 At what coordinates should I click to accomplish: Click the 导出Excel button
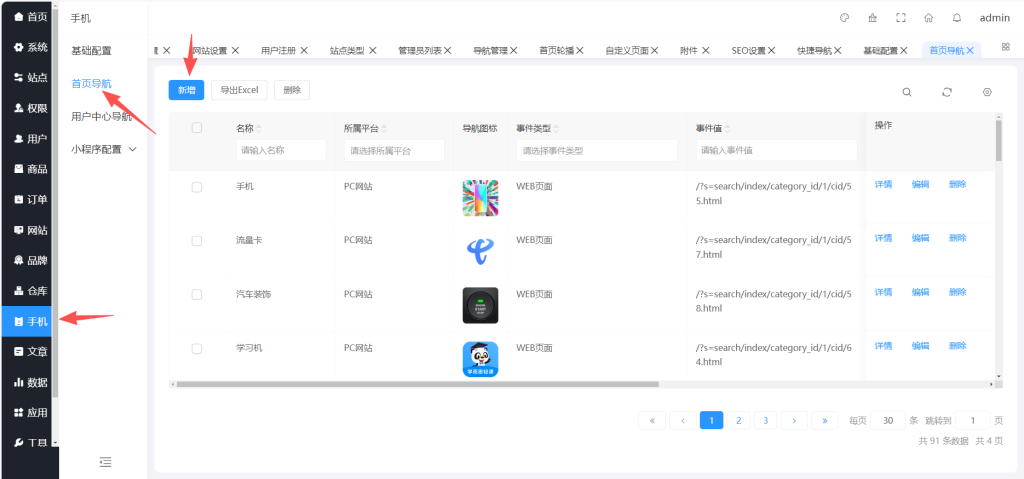coord(240,91)
